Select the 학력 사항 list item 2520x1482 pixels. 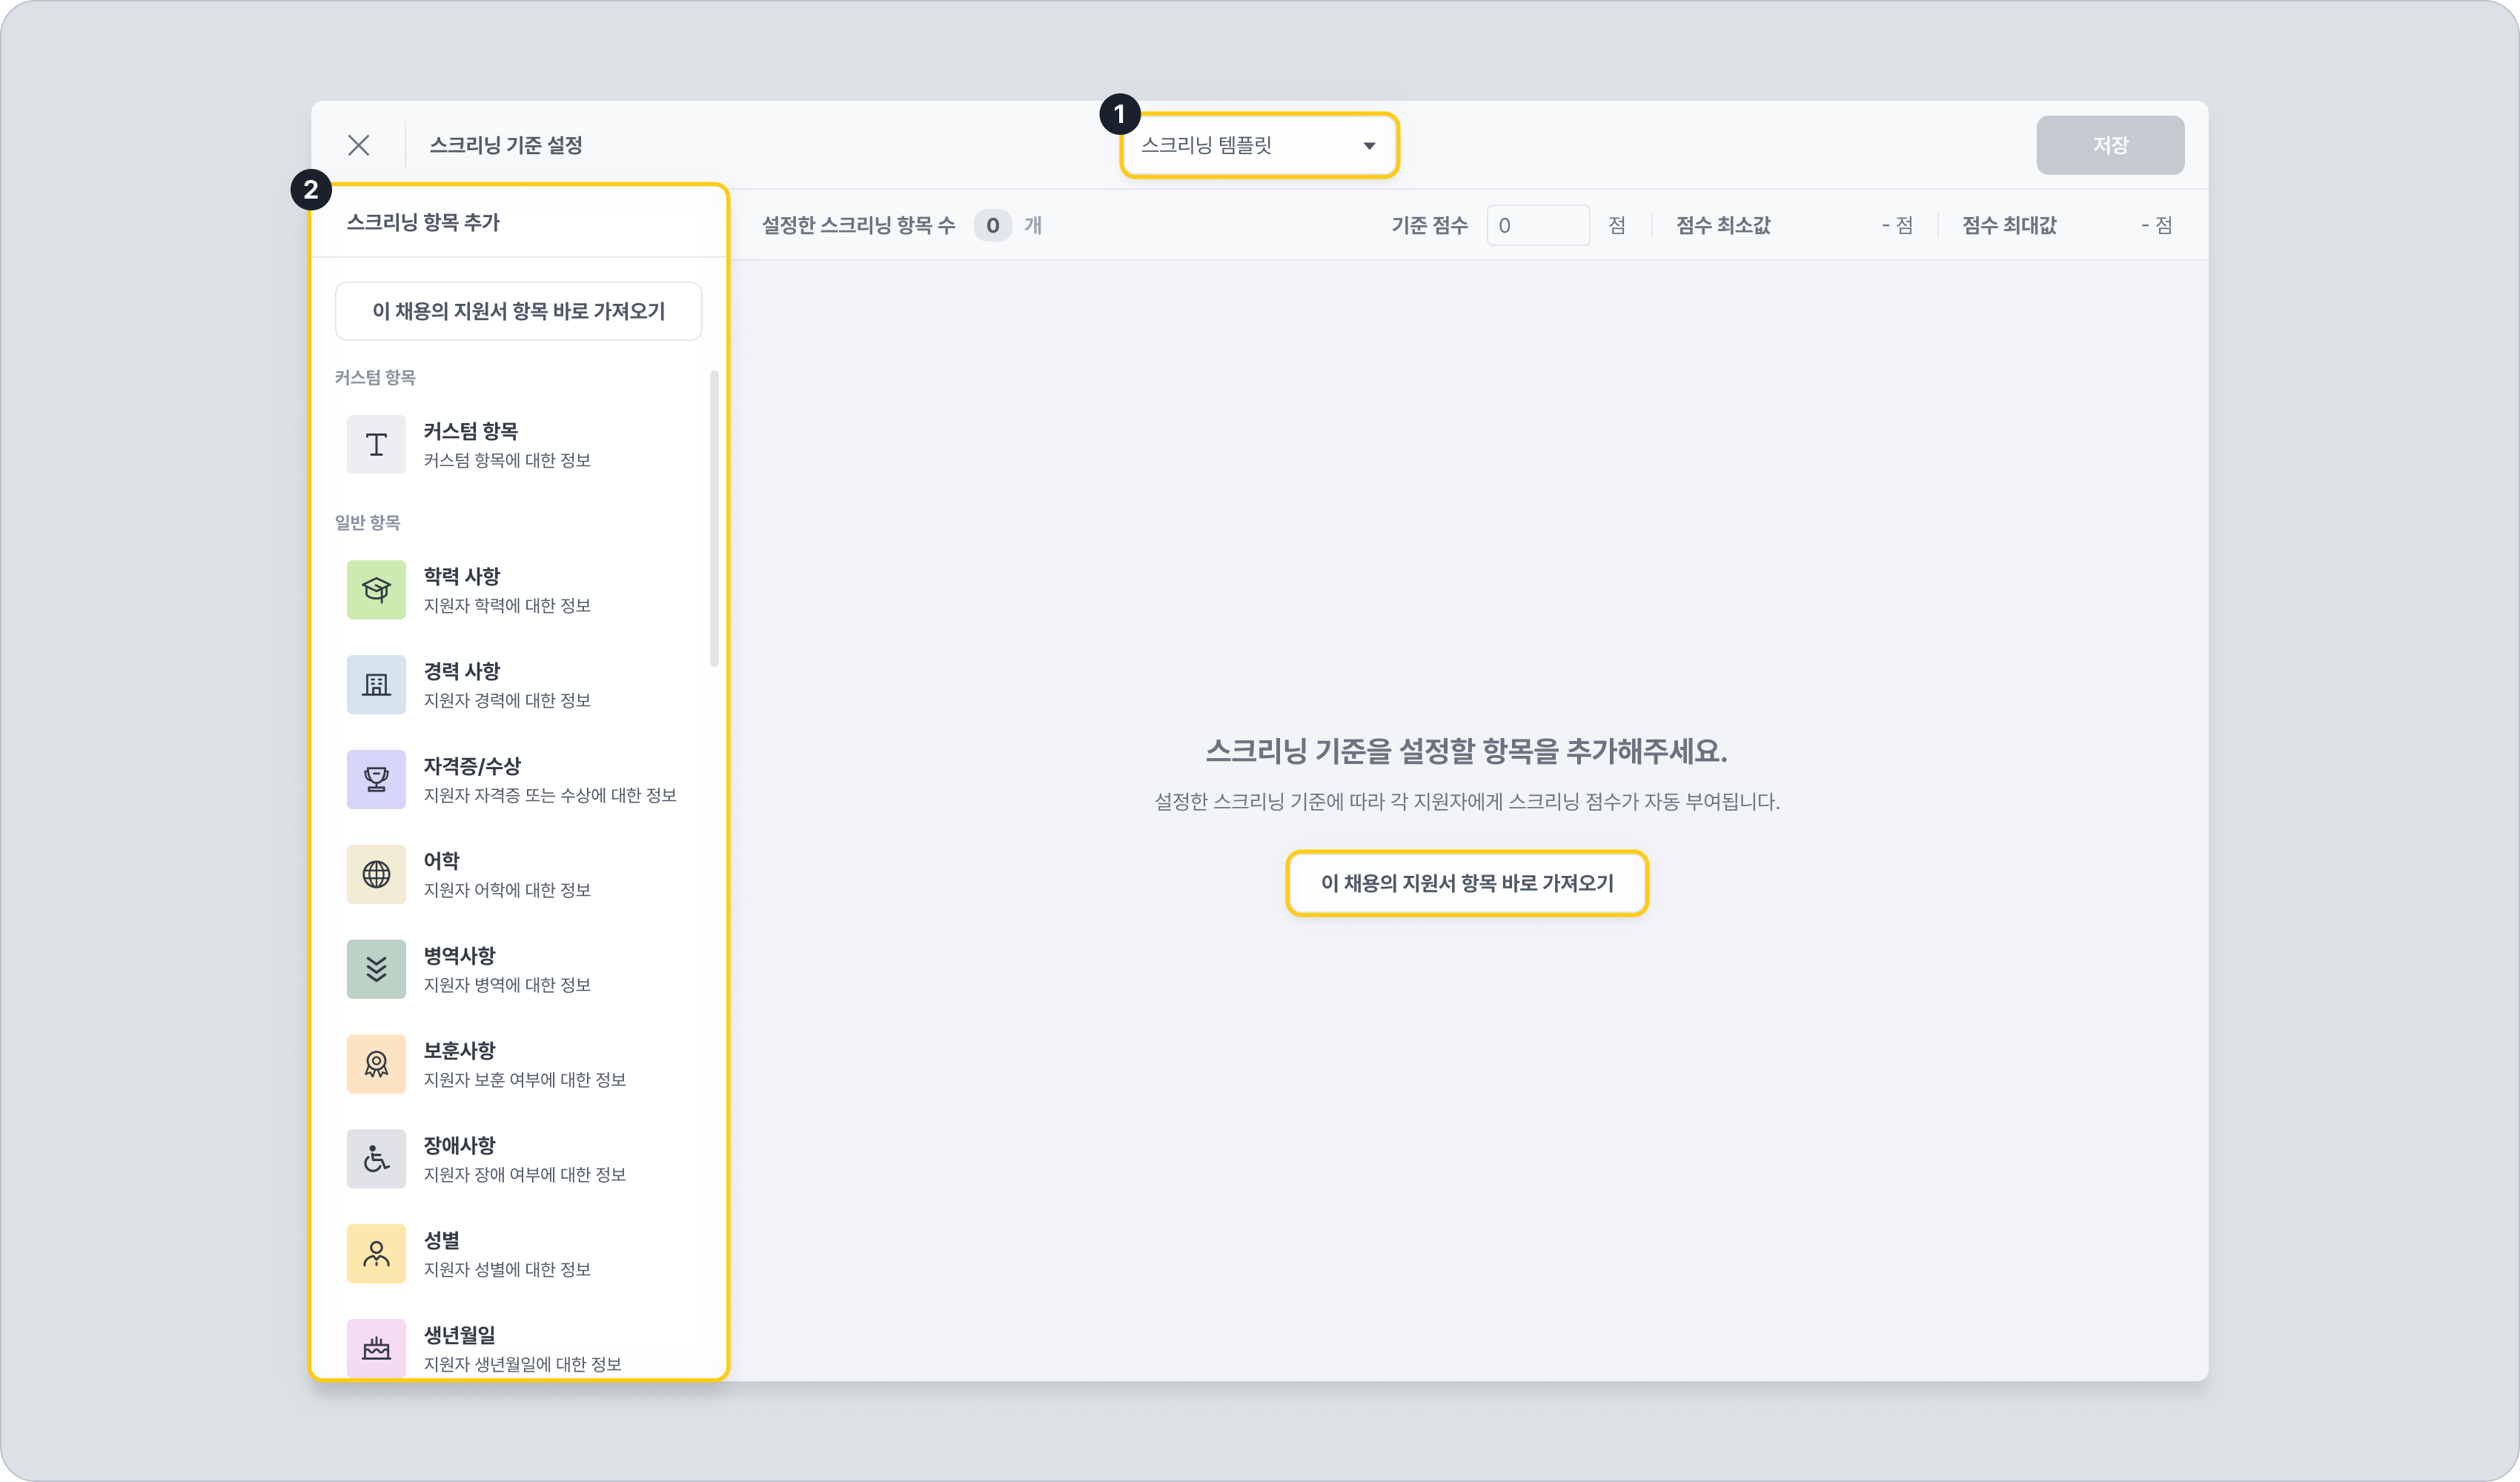(x=520, y=590)
